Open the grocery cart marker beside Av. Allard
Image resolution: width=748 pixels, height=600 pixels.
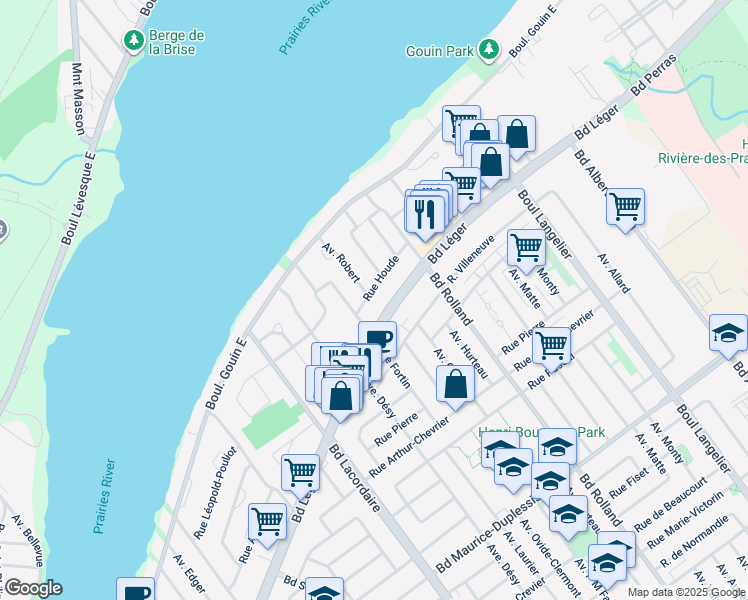coord(625,207)
